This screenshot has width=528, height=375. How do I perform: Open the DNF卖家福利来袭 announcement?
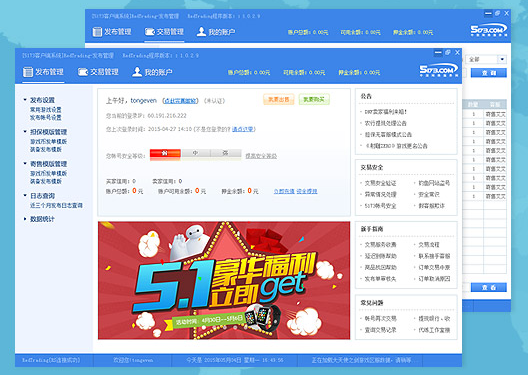(386, 112)
